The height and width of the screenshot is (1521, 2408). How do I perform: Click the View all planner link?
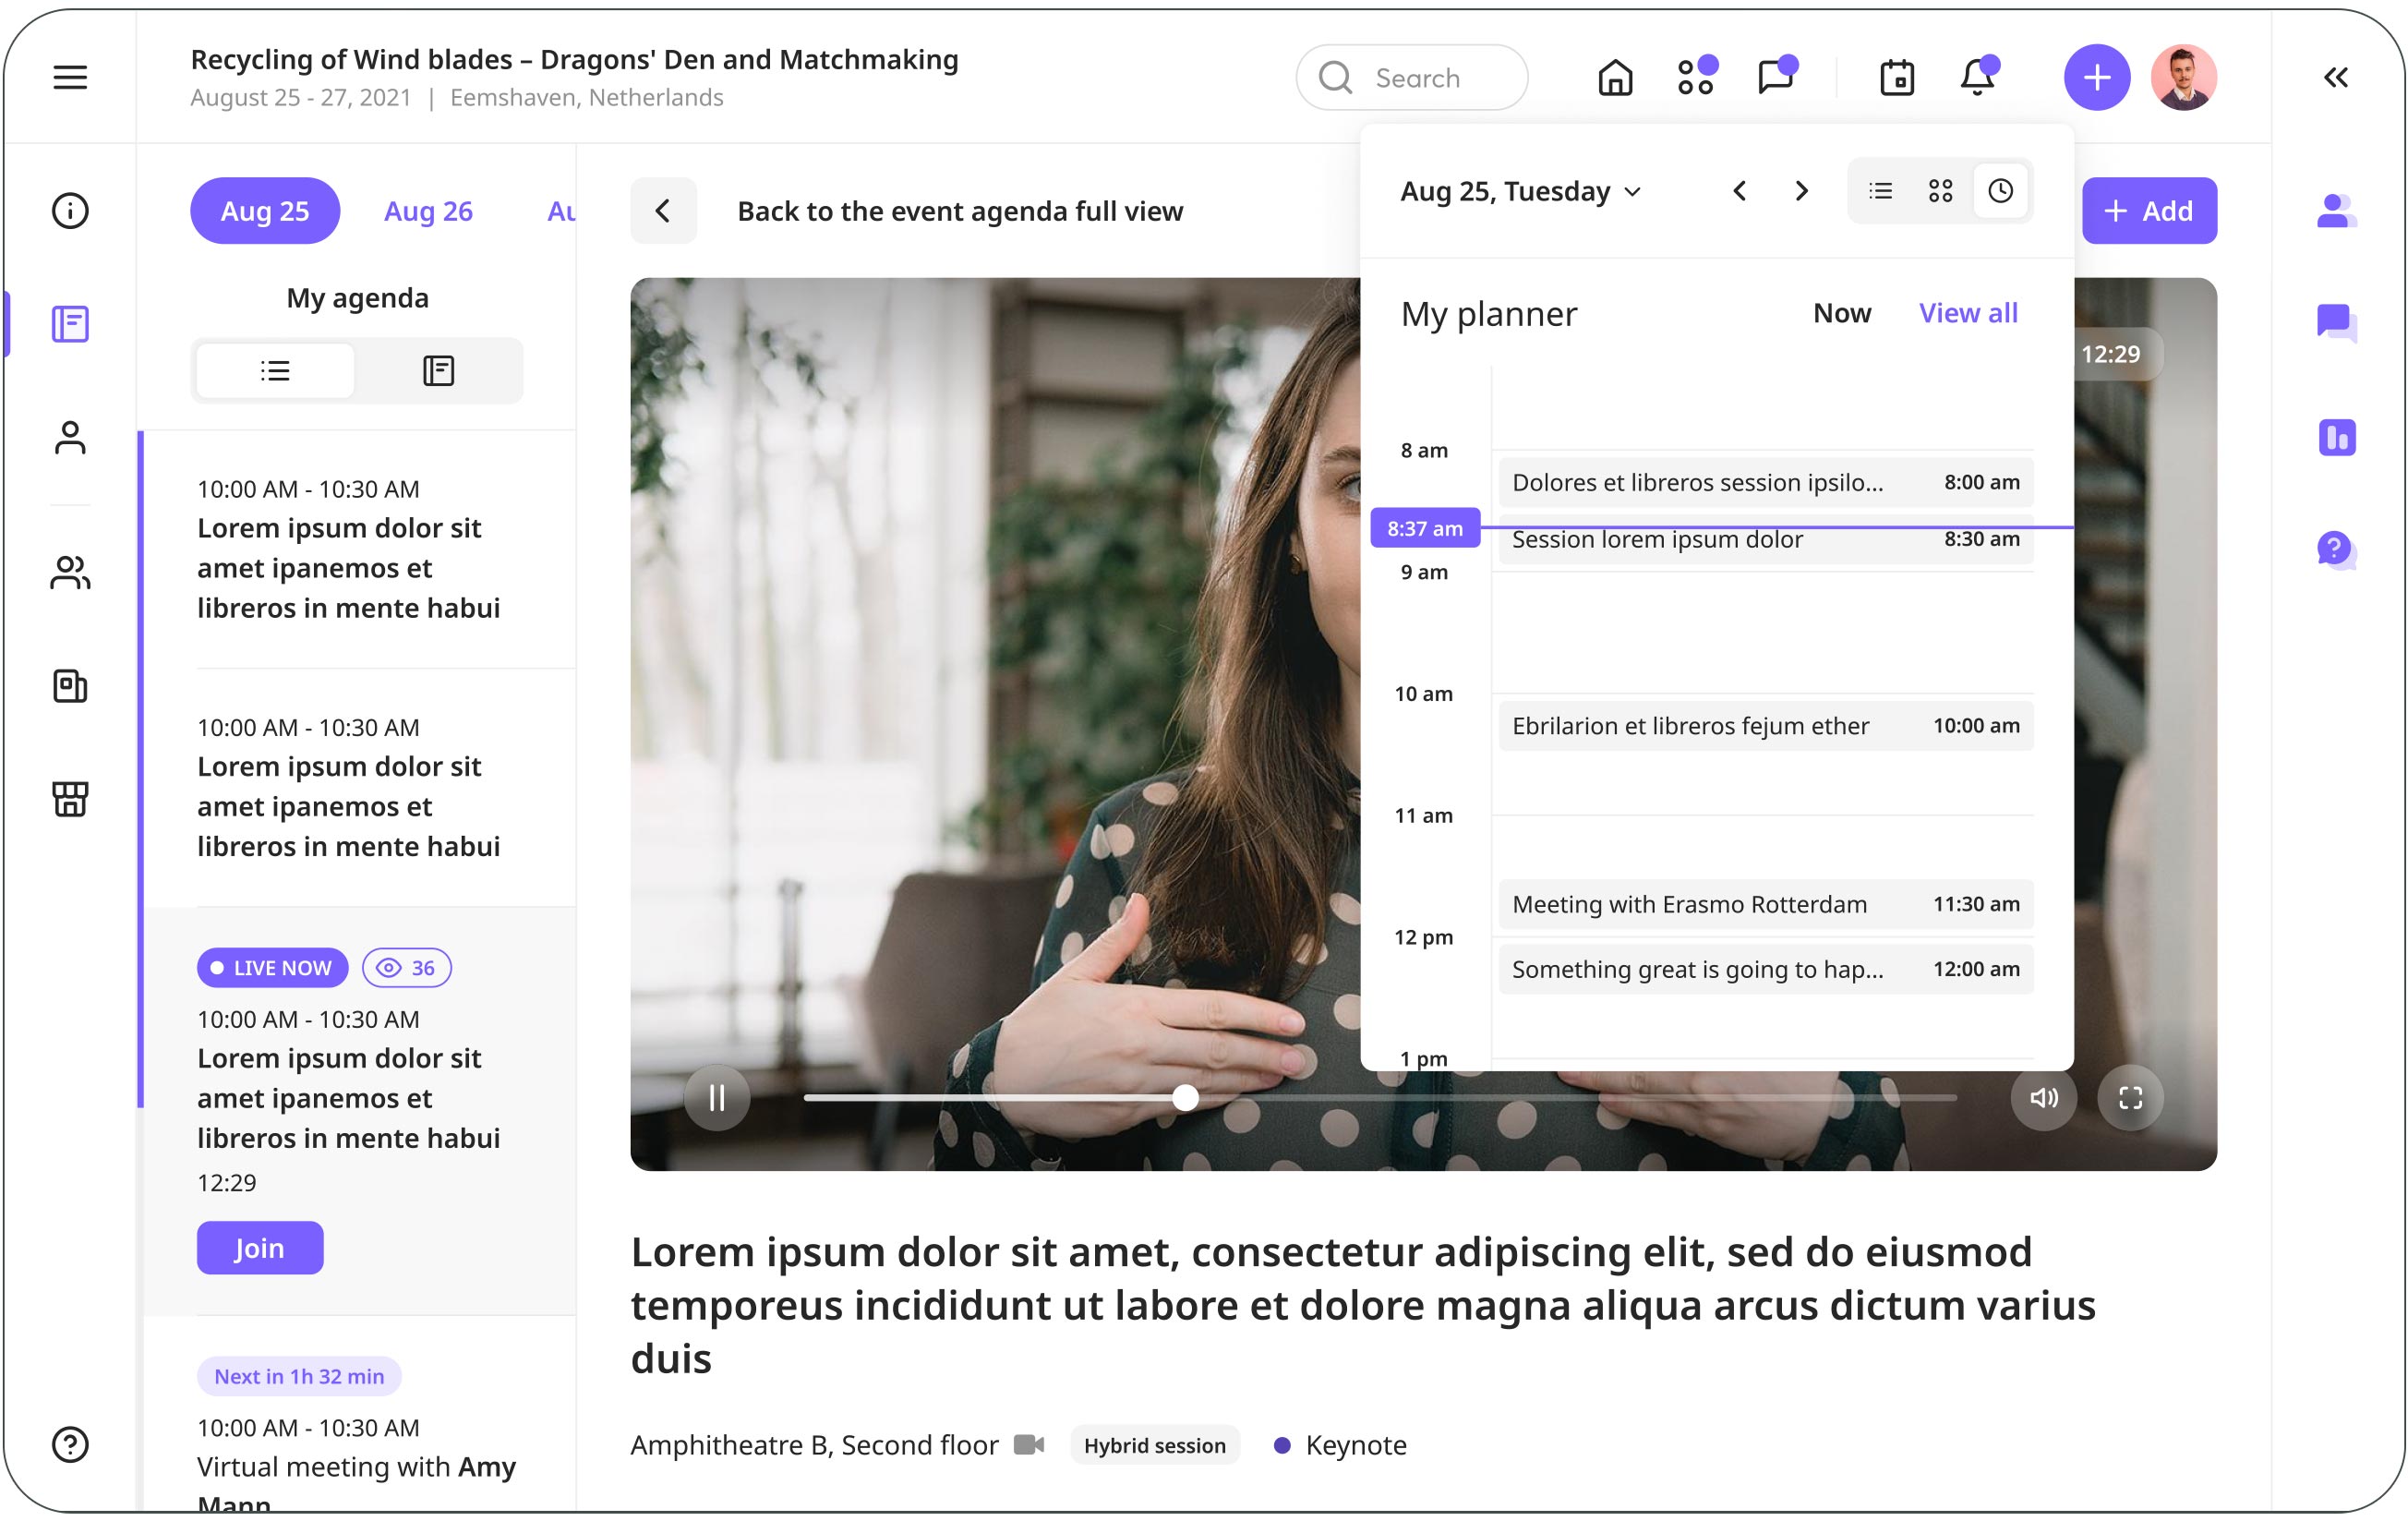click(1967, 313)
